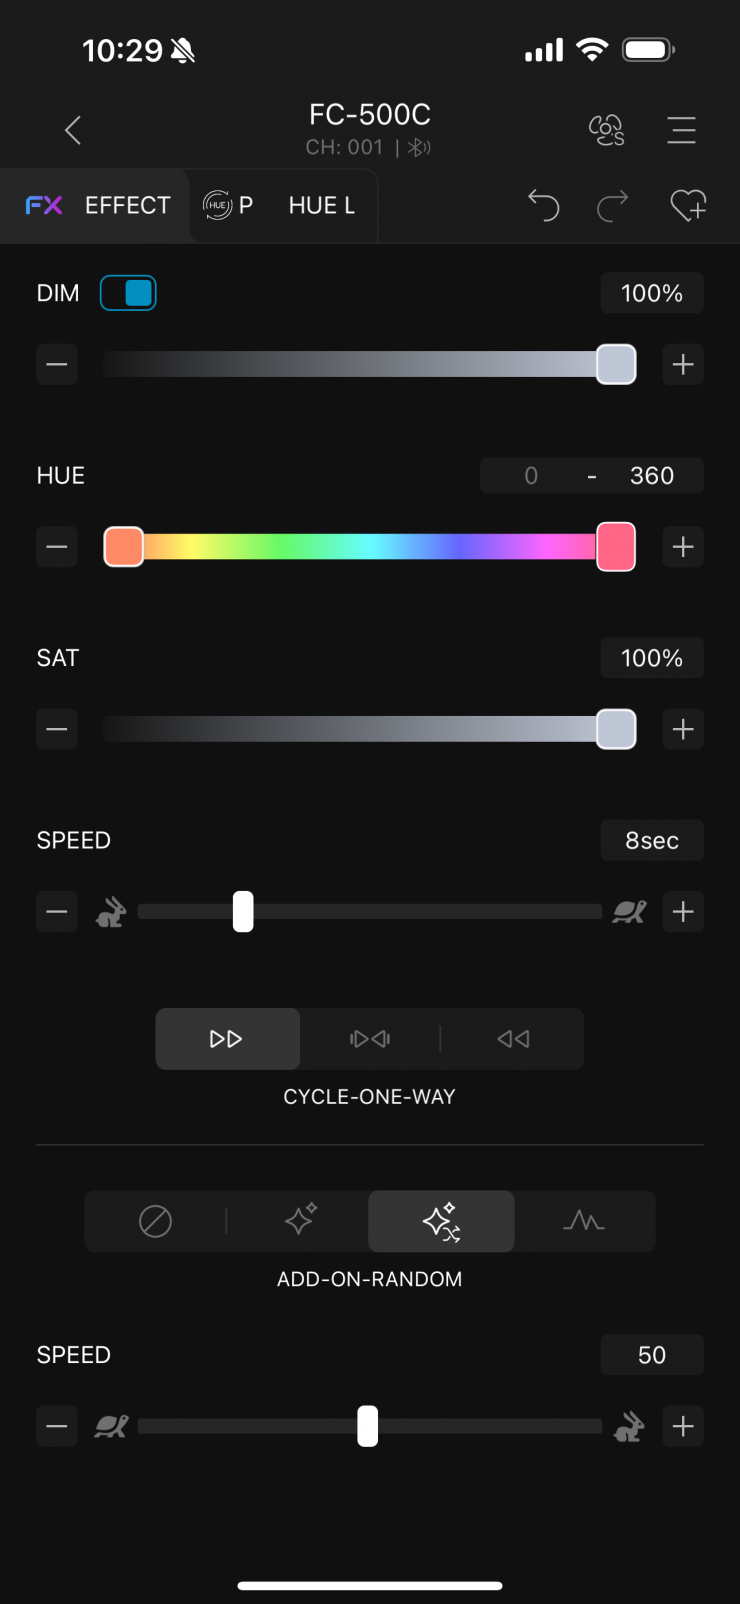
Task: Decrease HUE with minus button
Action: pos(57,547)
